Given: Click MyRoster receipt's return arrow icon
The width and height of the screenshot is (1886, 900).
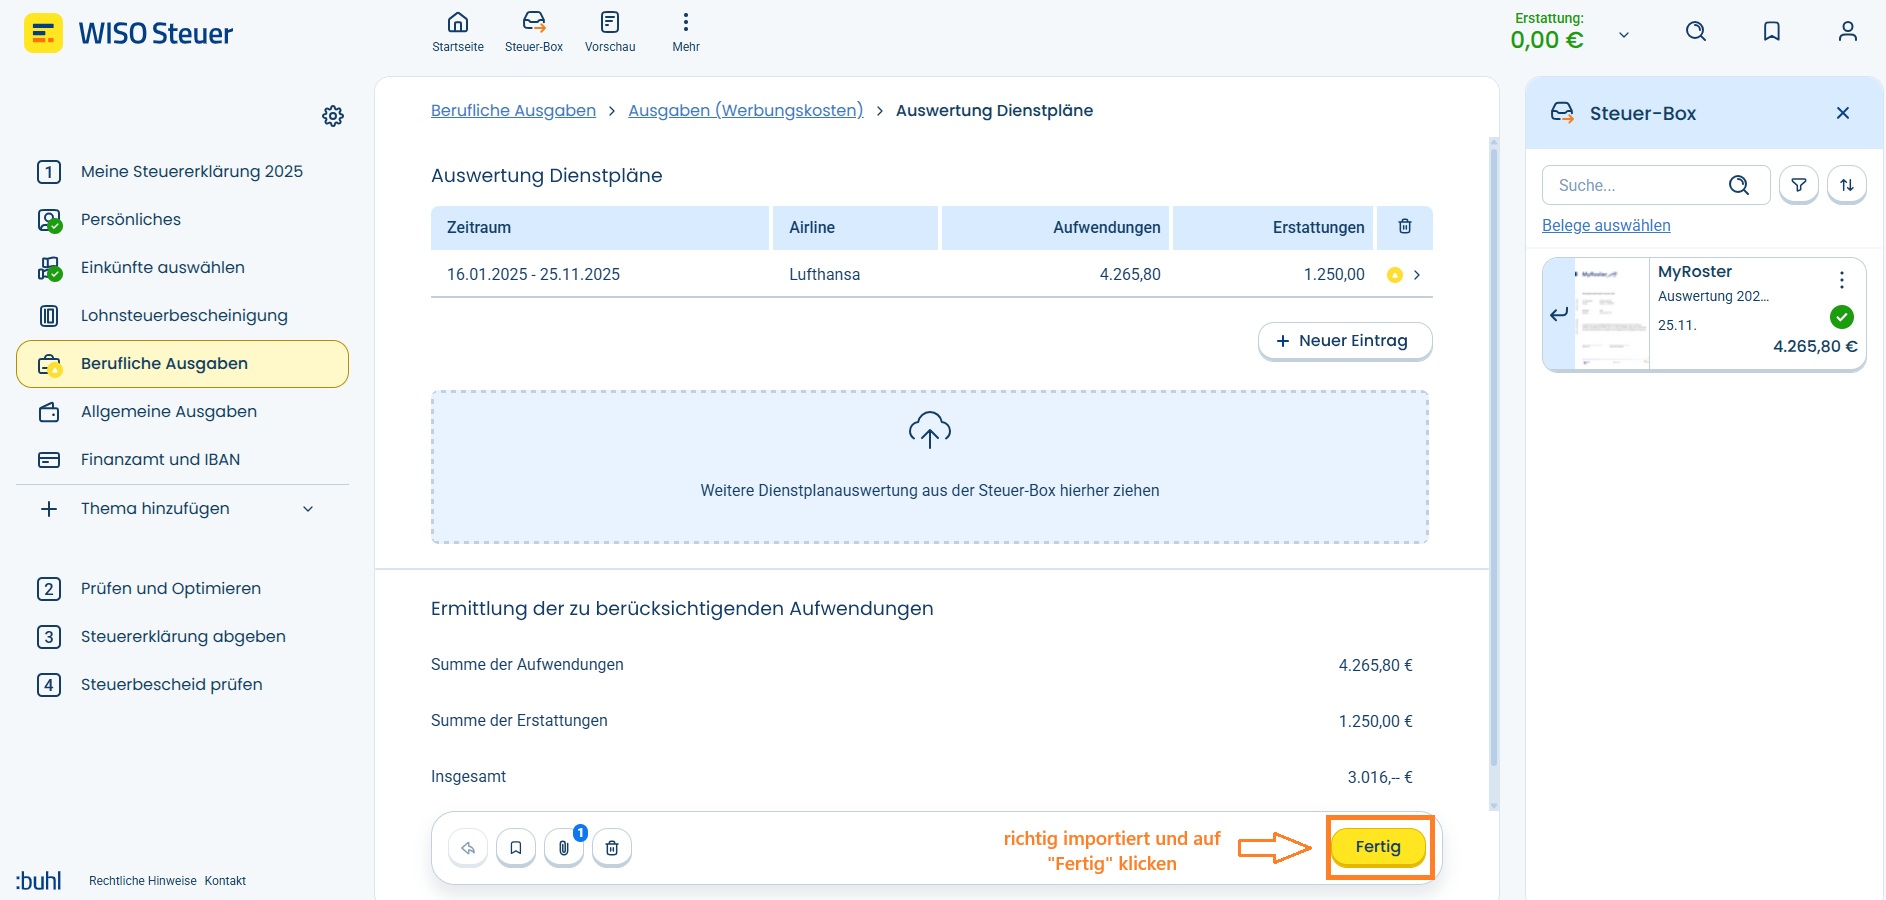Looking at the screenshot, I should [1559, 314].
